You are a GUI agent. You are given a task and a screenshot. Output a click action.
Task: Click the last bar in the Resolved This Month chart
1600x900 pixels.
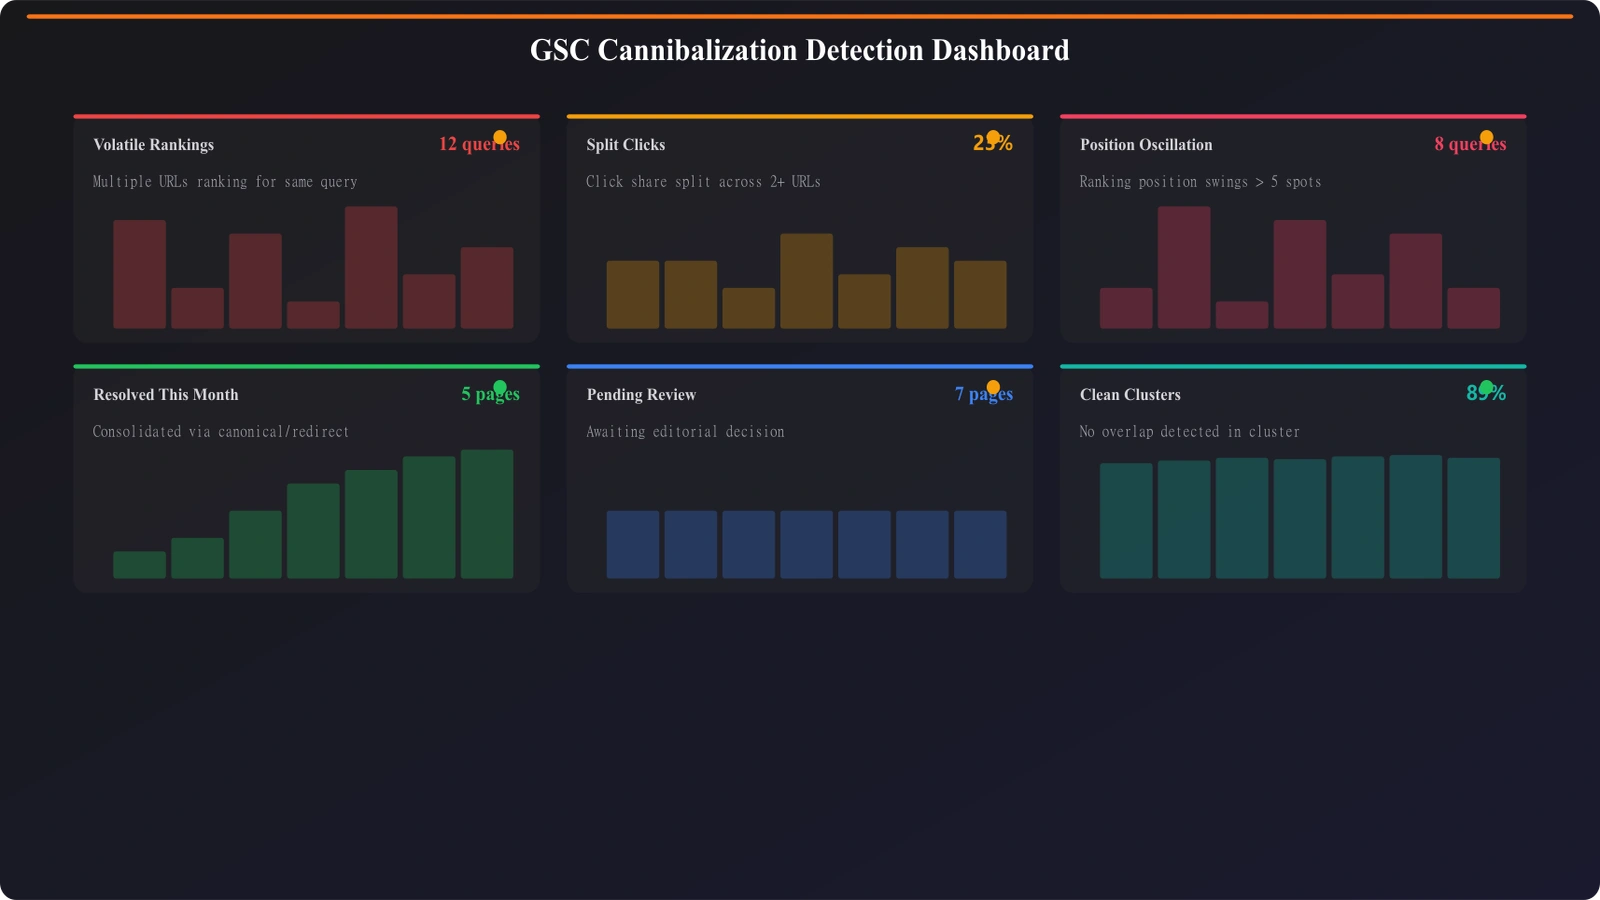point(487,515)
